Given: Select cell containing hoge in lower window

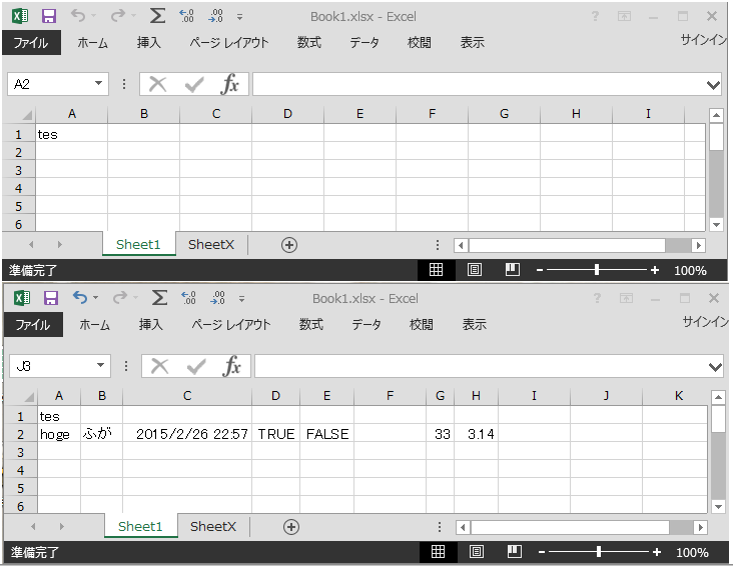Looking at the screenshot, I should pos(59,434).
